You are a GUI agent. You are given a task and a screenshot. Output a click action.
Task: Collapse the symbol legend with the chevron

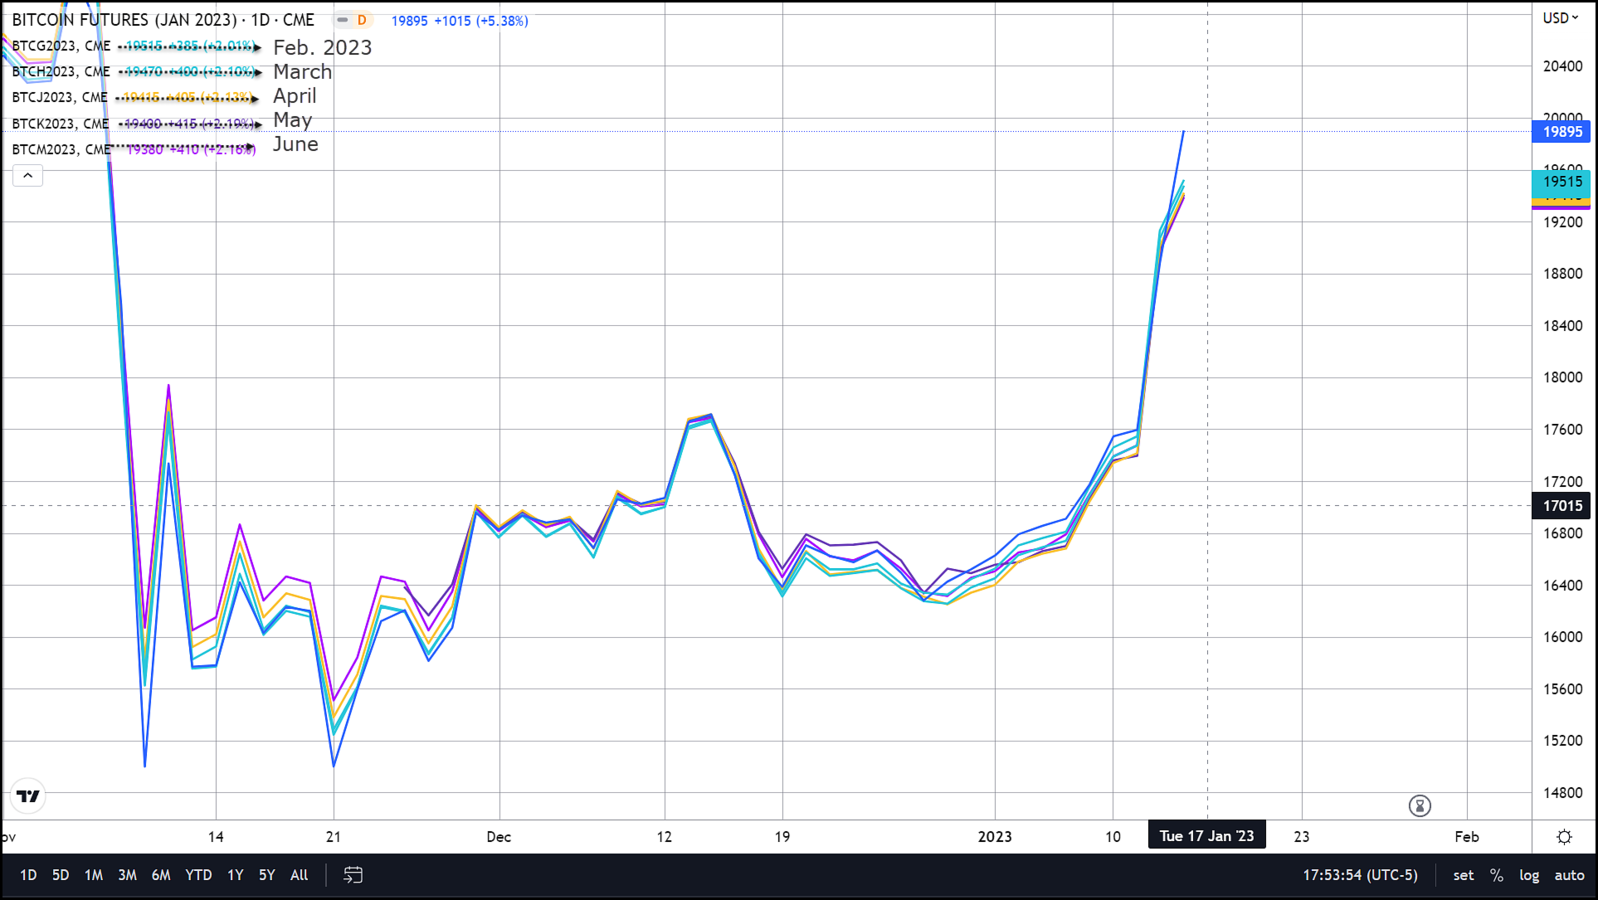[28, 176]
